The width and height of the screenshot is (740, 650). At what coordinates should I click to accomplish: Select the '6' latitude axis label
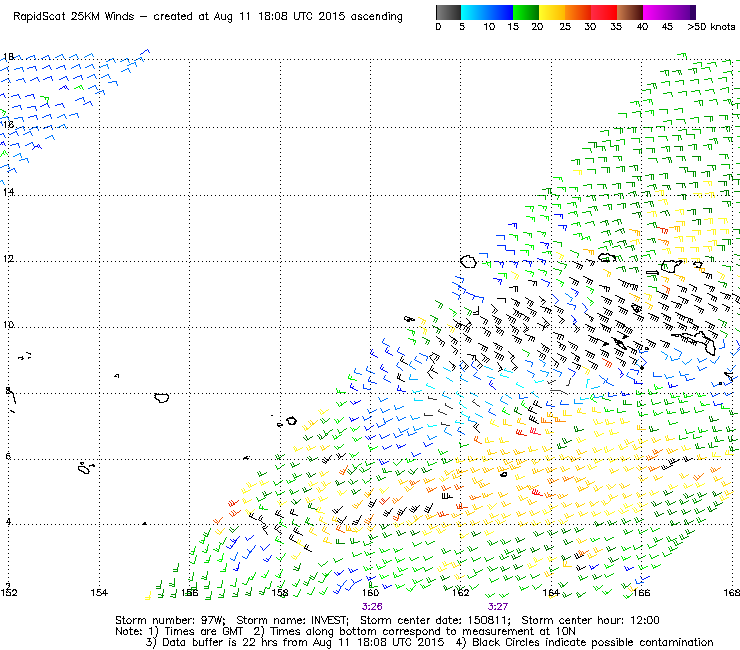click(8, 456)
